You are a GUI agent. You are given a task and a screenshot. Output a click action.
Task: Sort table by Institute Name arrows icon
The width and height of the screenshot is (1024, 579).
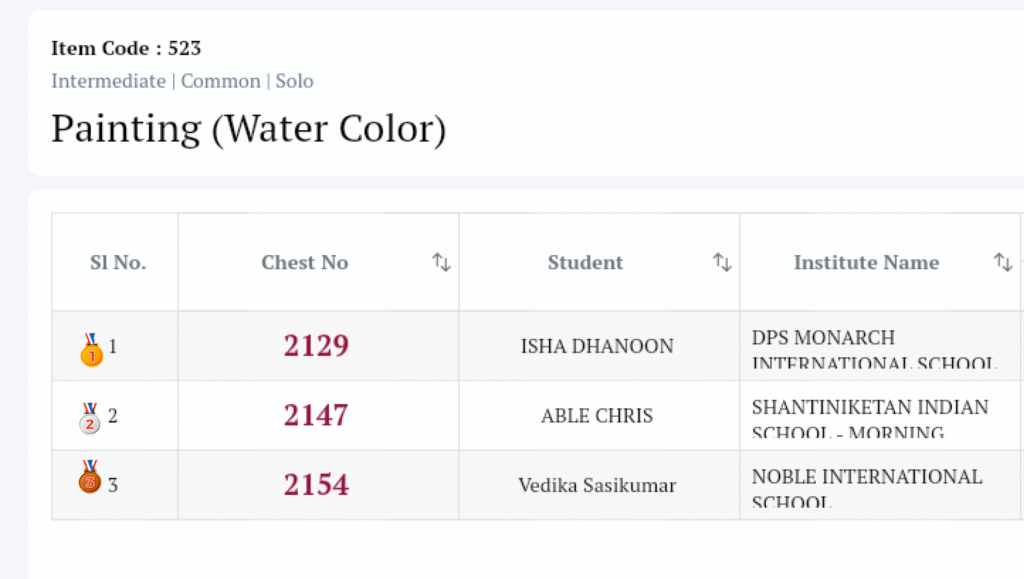coord(1003,262)
